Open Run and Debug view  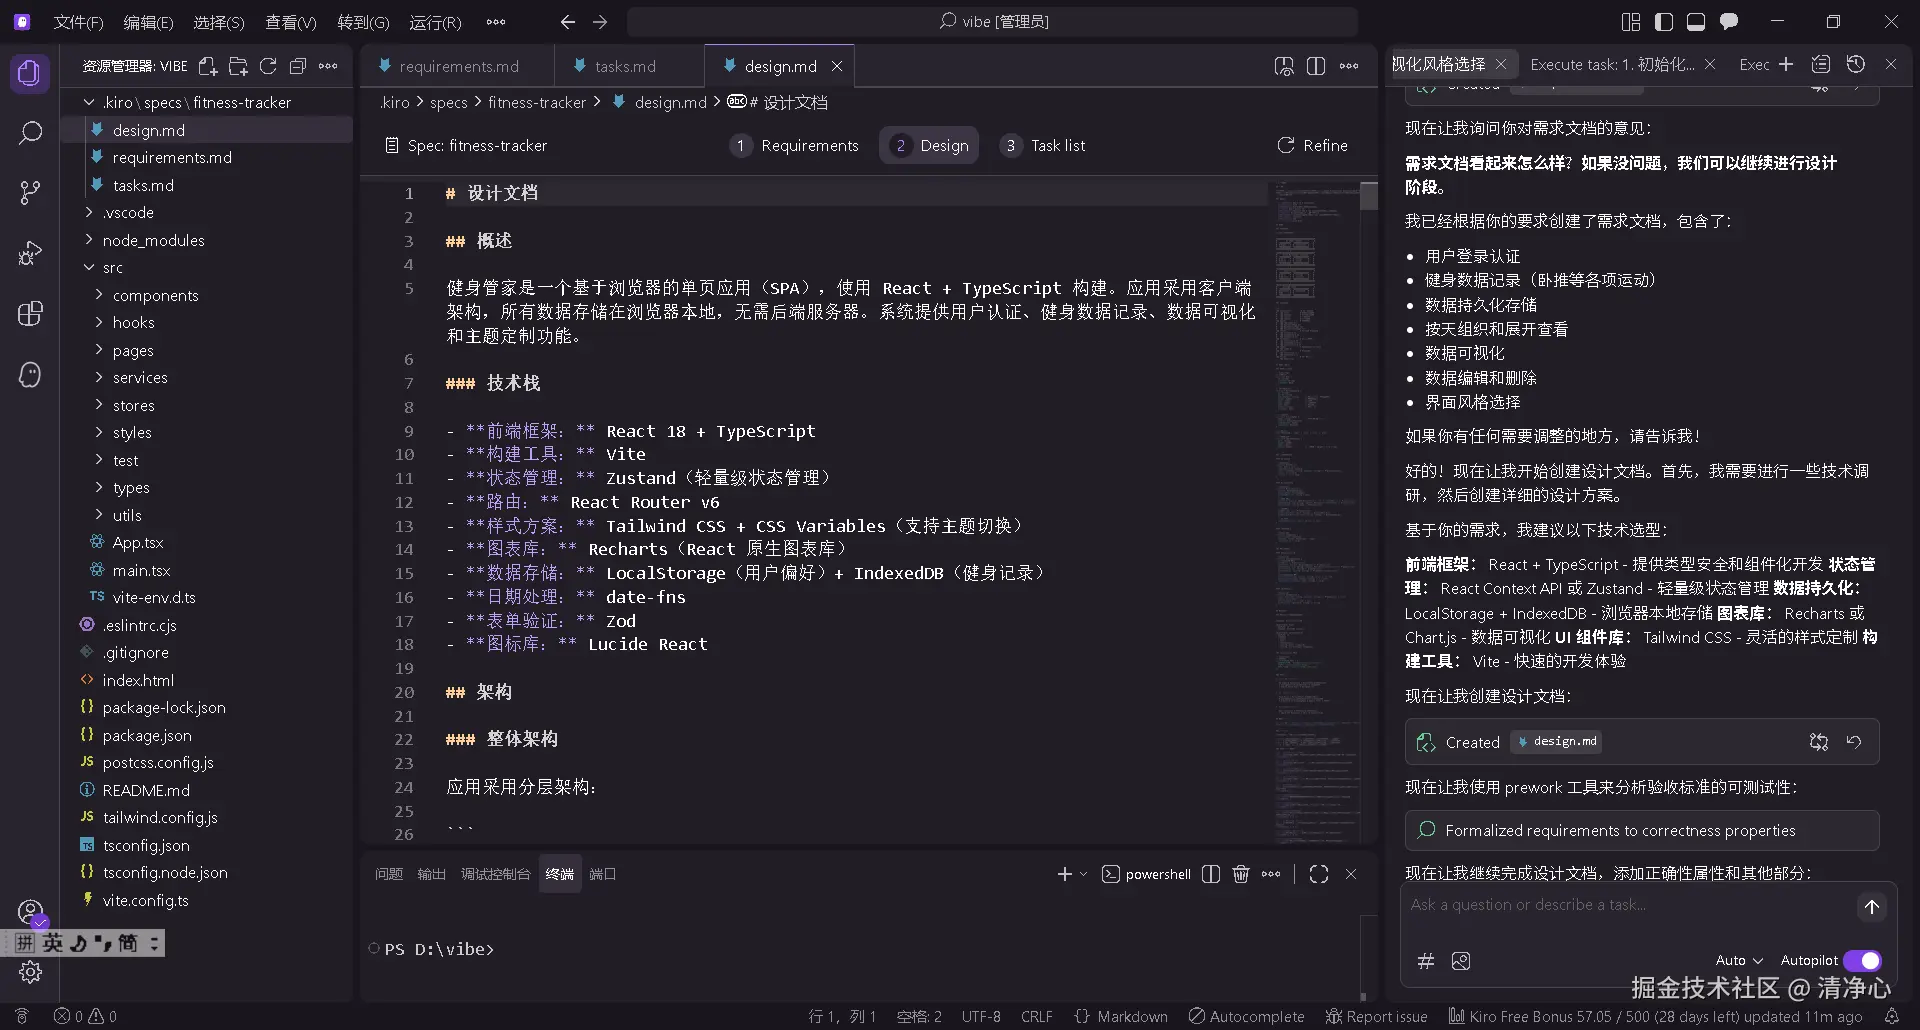point(30,253)
